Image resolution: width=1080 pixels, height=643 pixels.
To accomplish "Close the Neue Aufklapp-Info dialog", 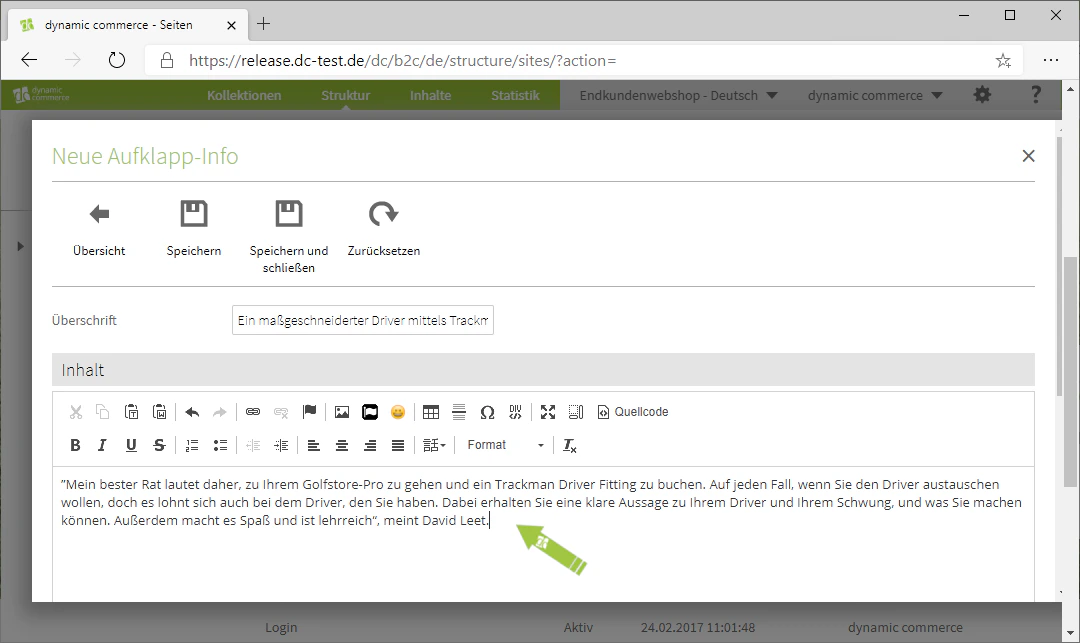I will [1028, 156].
